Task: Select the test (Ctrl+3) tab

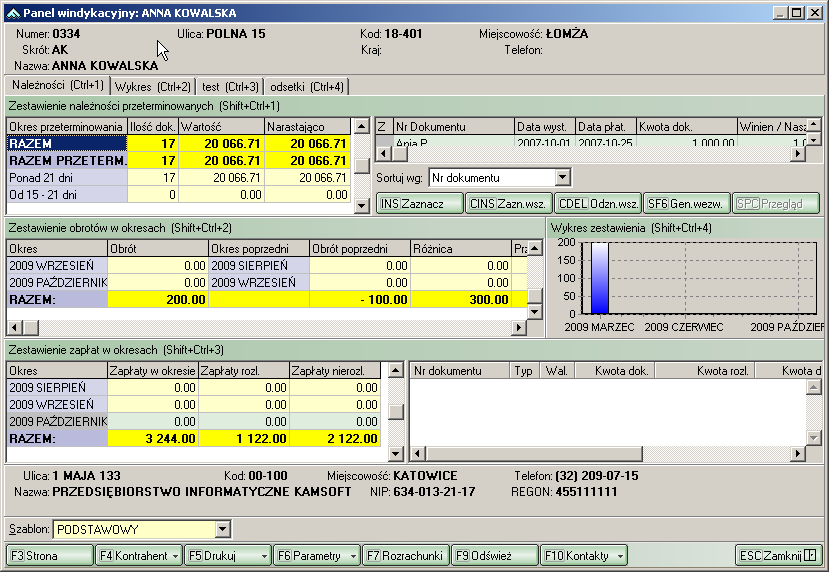Action: tap(230, 87)
